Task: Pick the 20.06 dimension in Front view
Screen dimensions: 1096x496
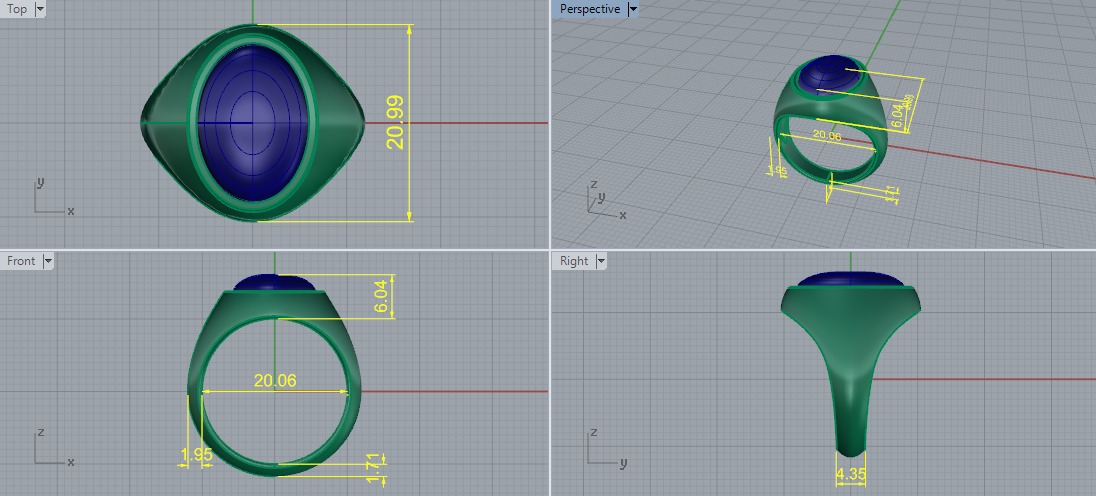Action: [x=275, y=381]
